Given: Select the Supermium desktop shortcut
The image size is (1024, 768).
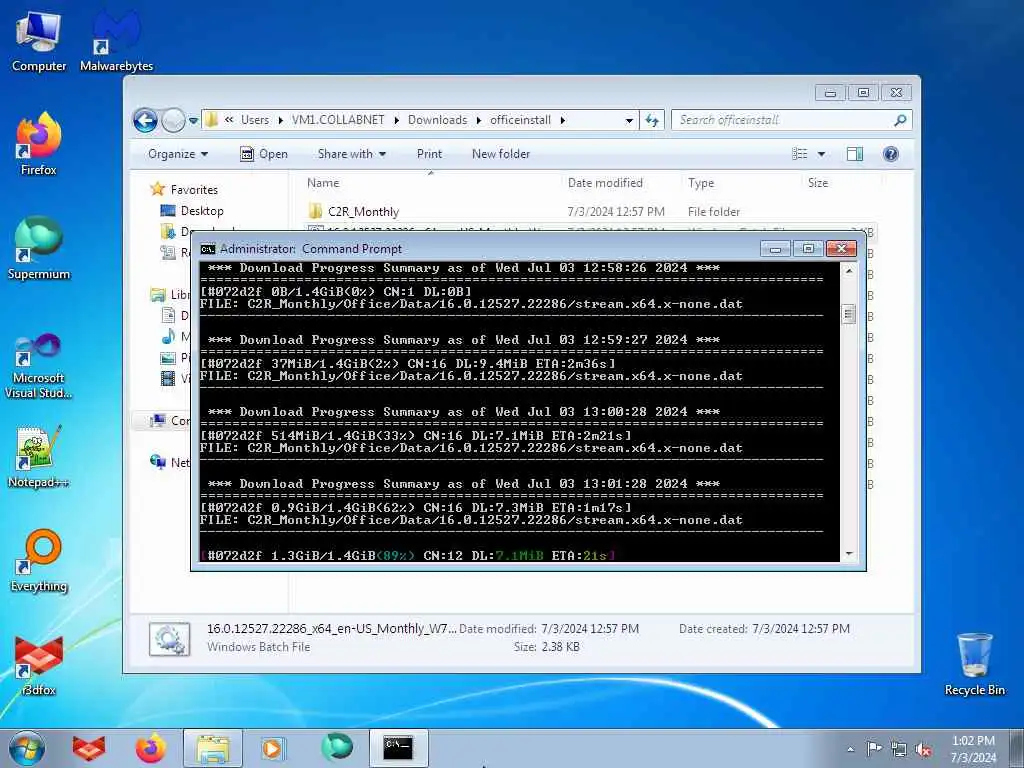Looking at the screenshot, I should [x=39, y=248].
